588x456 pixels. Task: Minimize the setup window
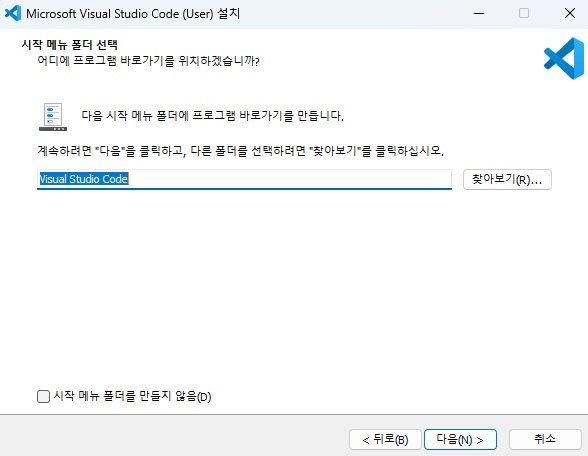click(x=479, y=14)
